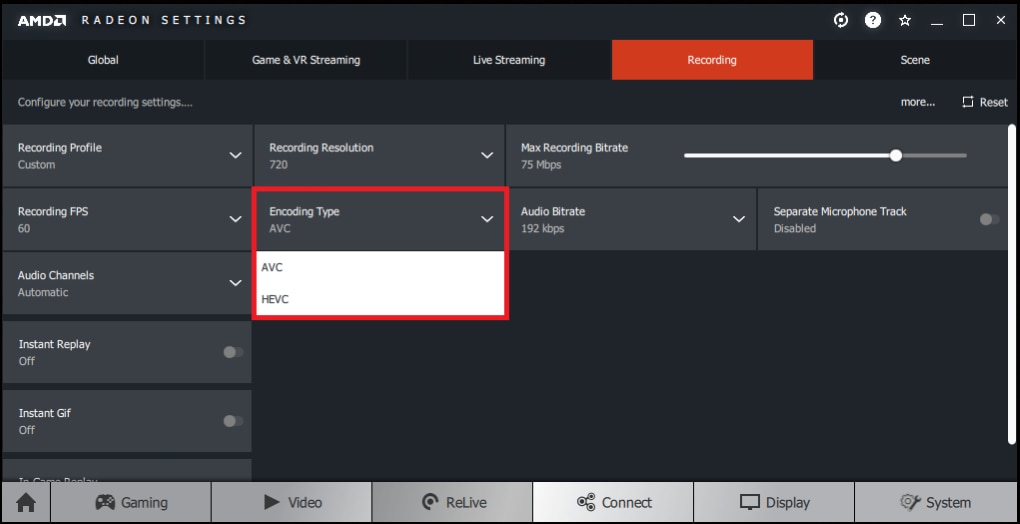
Task: Switch to the Global tab
Action: 103,60
